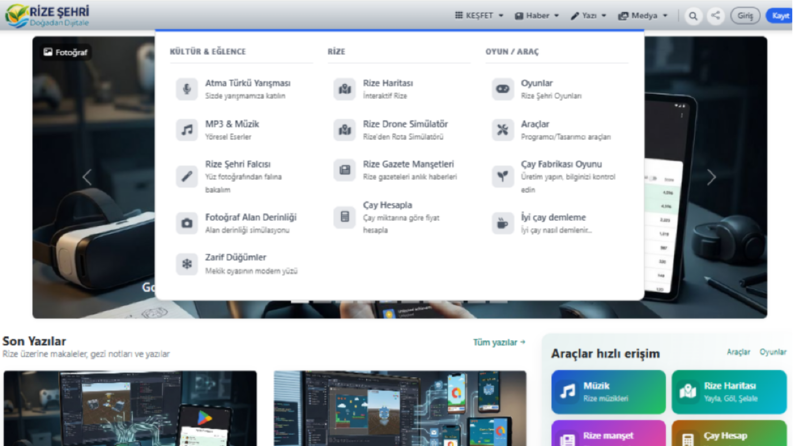Image resolution: width=793 pixels, height=446 pixels.
Task: Click the gamepad icon beside Oyunlar
Action: [503, 89]
